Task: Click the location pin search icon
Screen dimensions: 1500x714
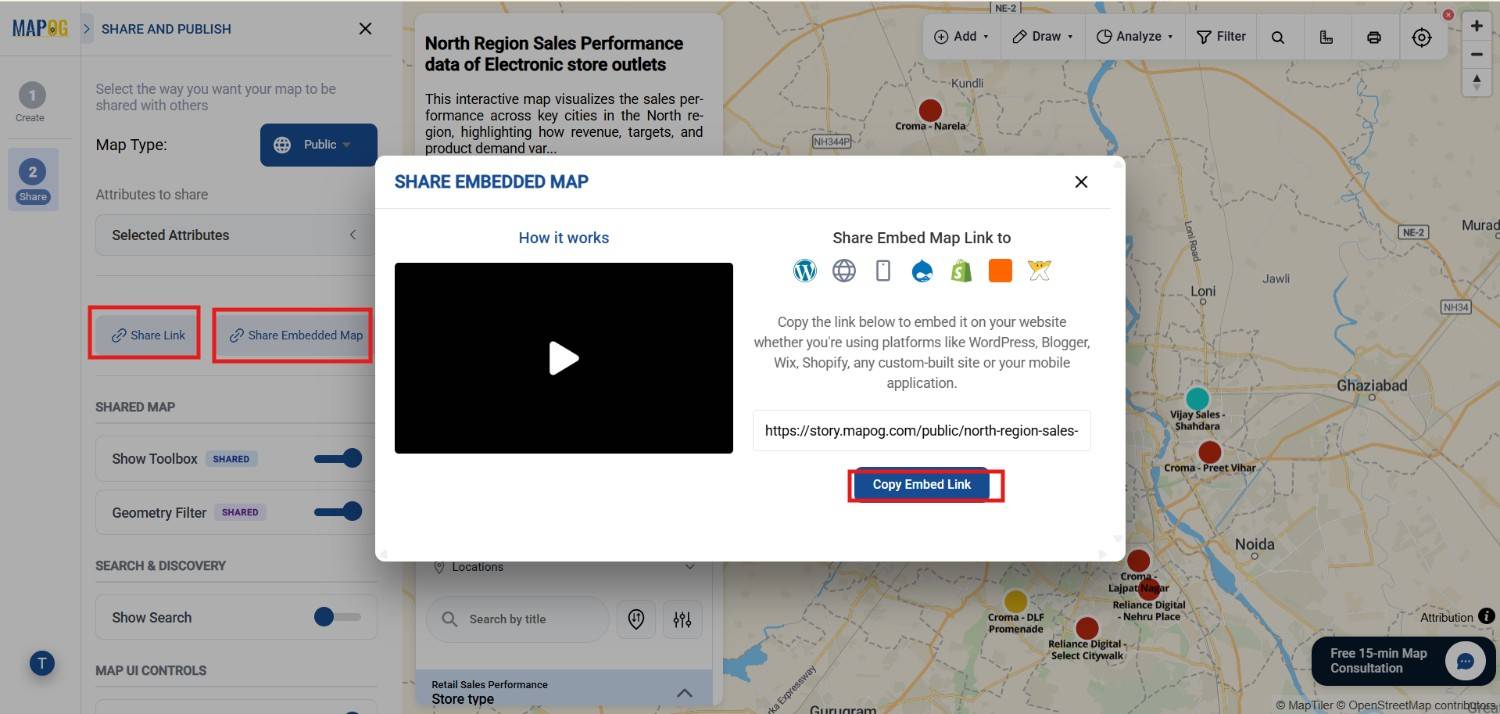Action: pos(636,620)
